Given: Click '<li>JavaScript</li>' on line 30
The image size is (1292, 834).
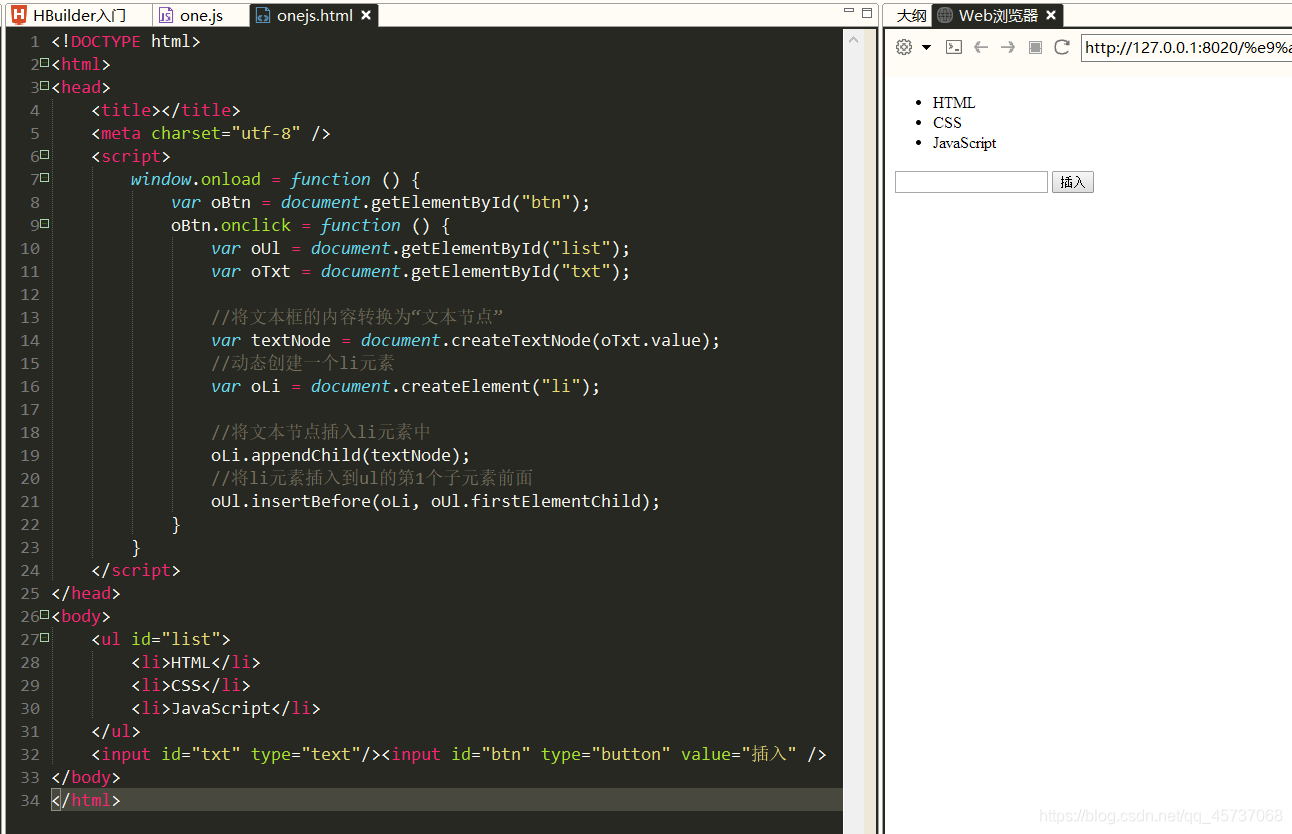Looking at the screenshot, I should 226,708.
